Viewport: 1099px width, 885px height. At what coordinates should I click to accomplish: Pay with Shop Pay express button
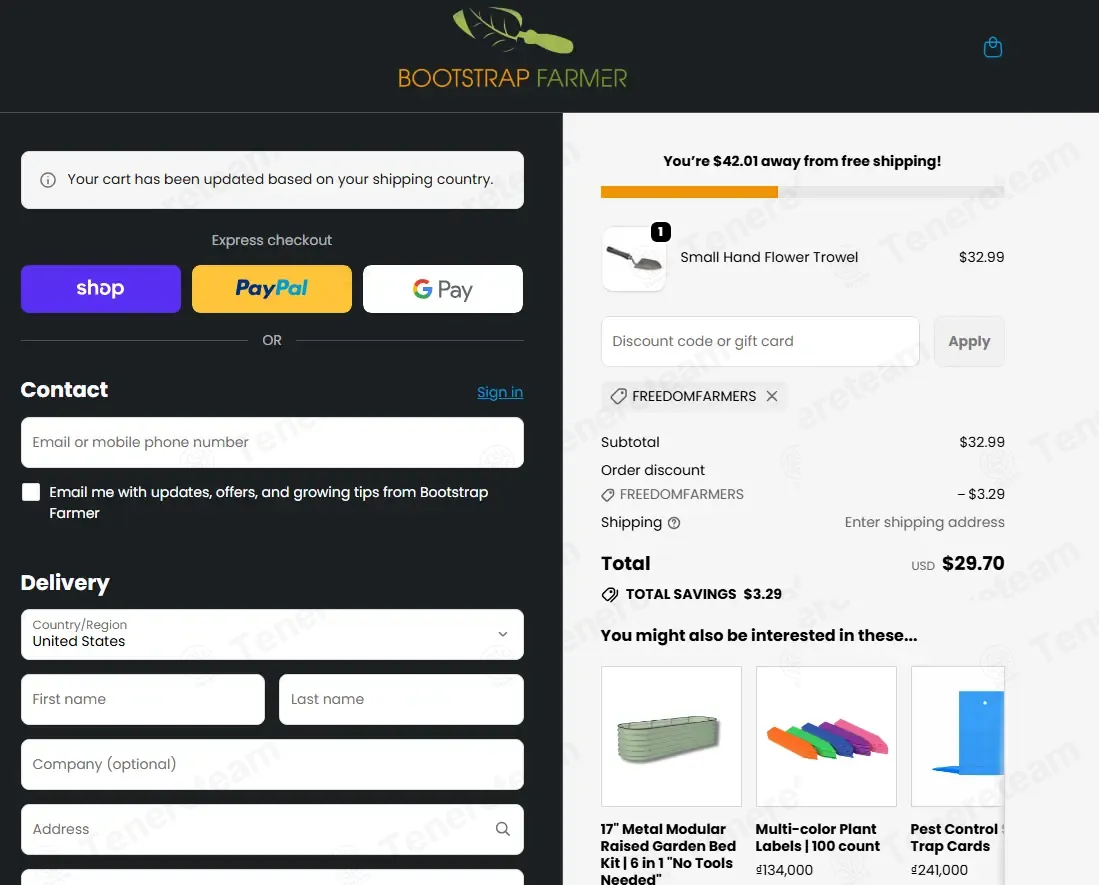[101, 289]
